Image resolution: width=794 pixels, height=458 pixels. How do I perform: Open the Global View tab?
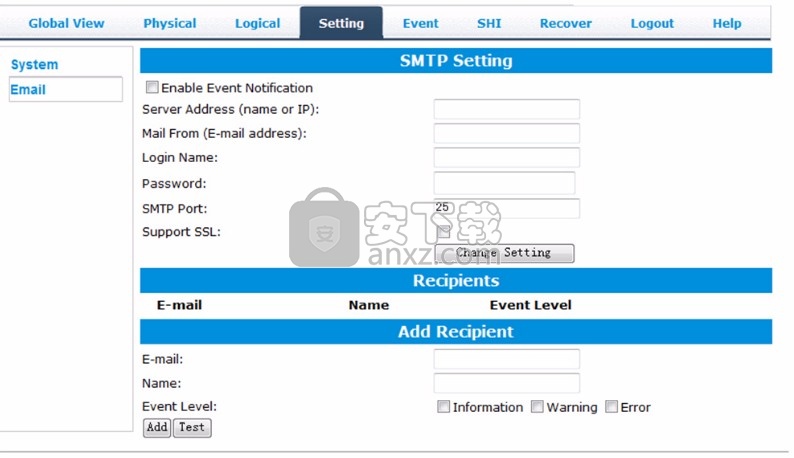click(x=66, y=23)
